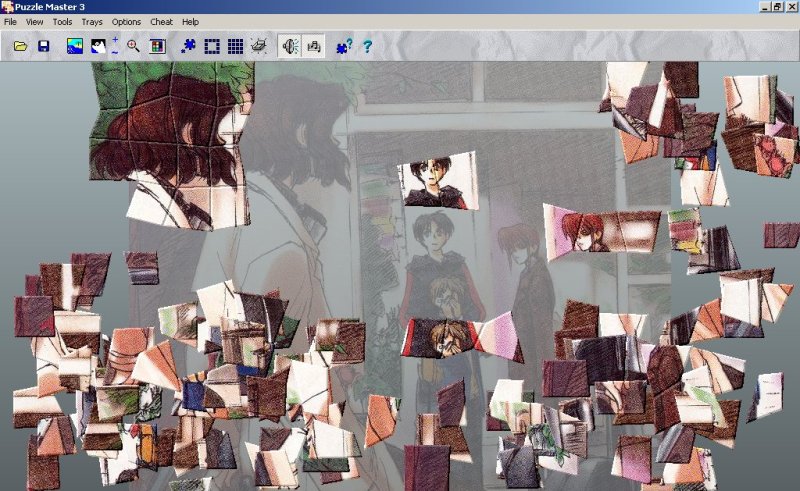Viewport: 800px width, 491px height.
Task: Click the tray icon in toolbar
Action: (x=259, y=46)
